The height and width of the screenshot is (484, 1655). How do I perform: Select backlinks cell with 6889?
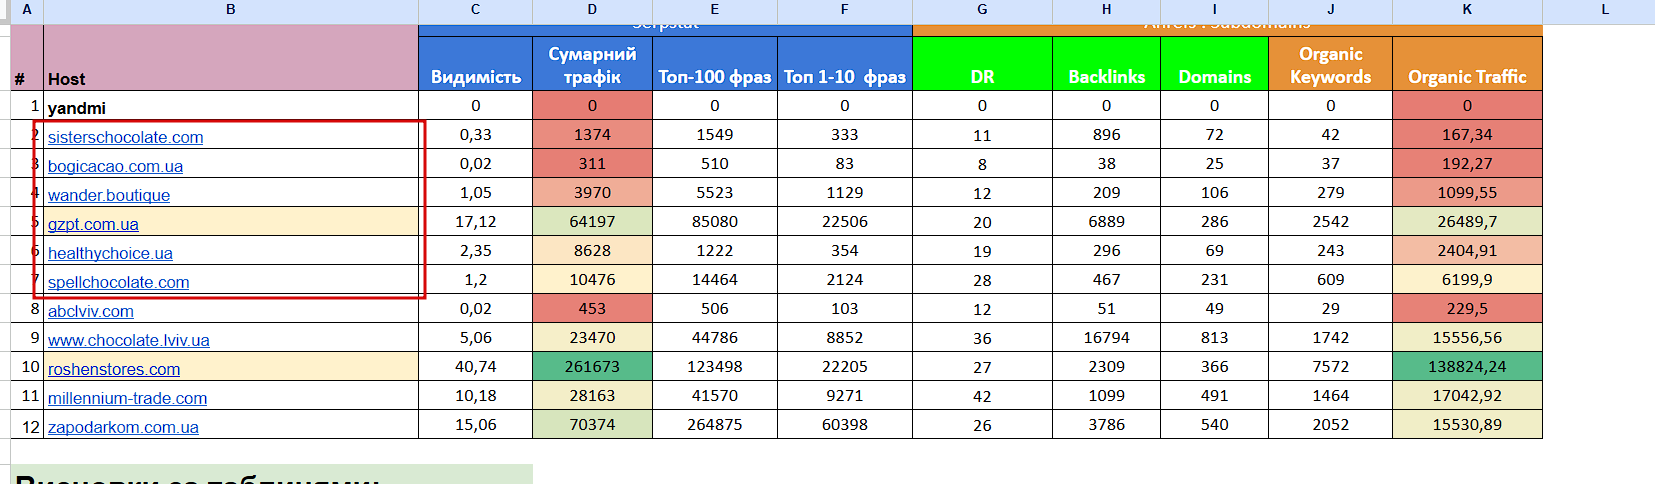pyautogui.click(x=1106, y=221)
